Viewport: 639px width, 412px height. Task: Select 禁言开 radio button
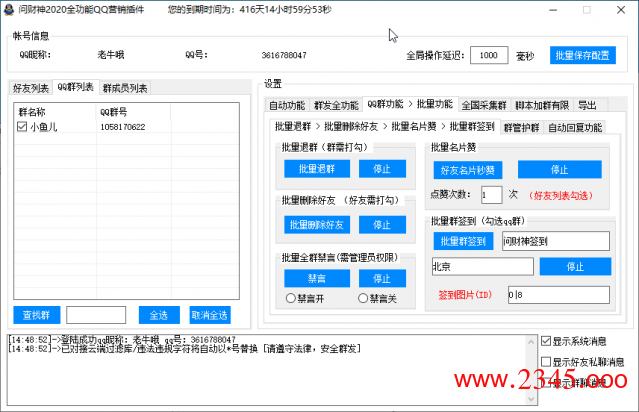(291, 298)
